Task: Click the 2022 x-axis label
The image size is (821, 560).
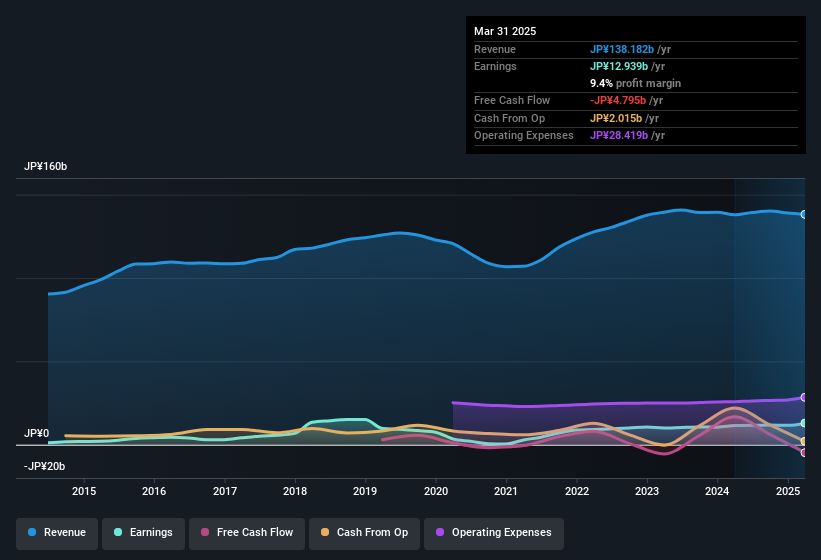Action: tap(577, 491)
